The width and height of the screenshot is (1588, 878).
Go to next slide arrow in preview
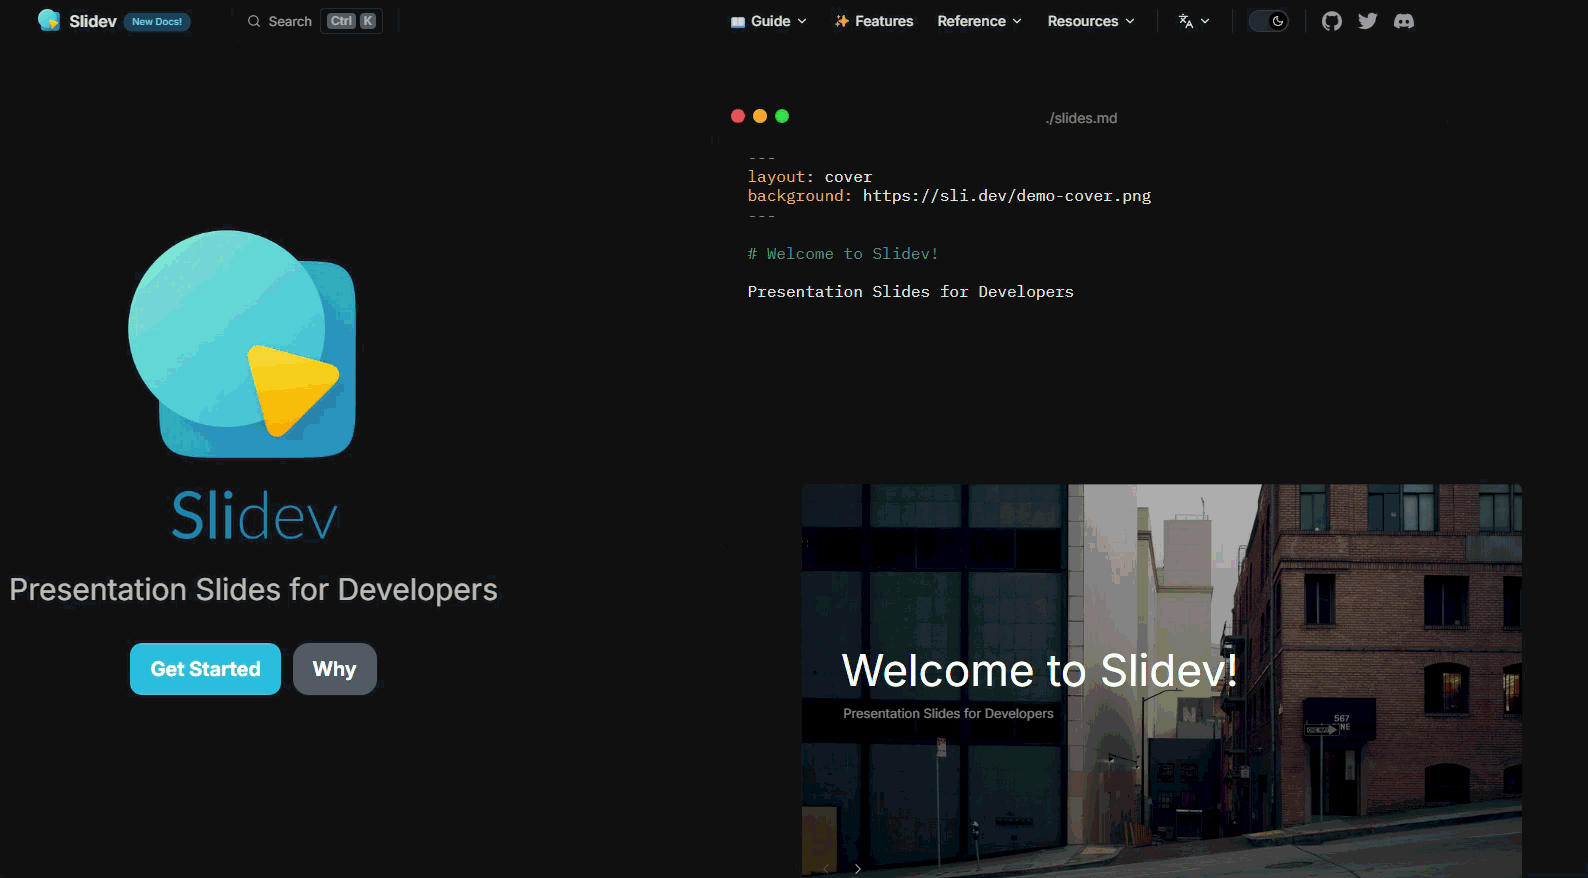coord(857,869)
